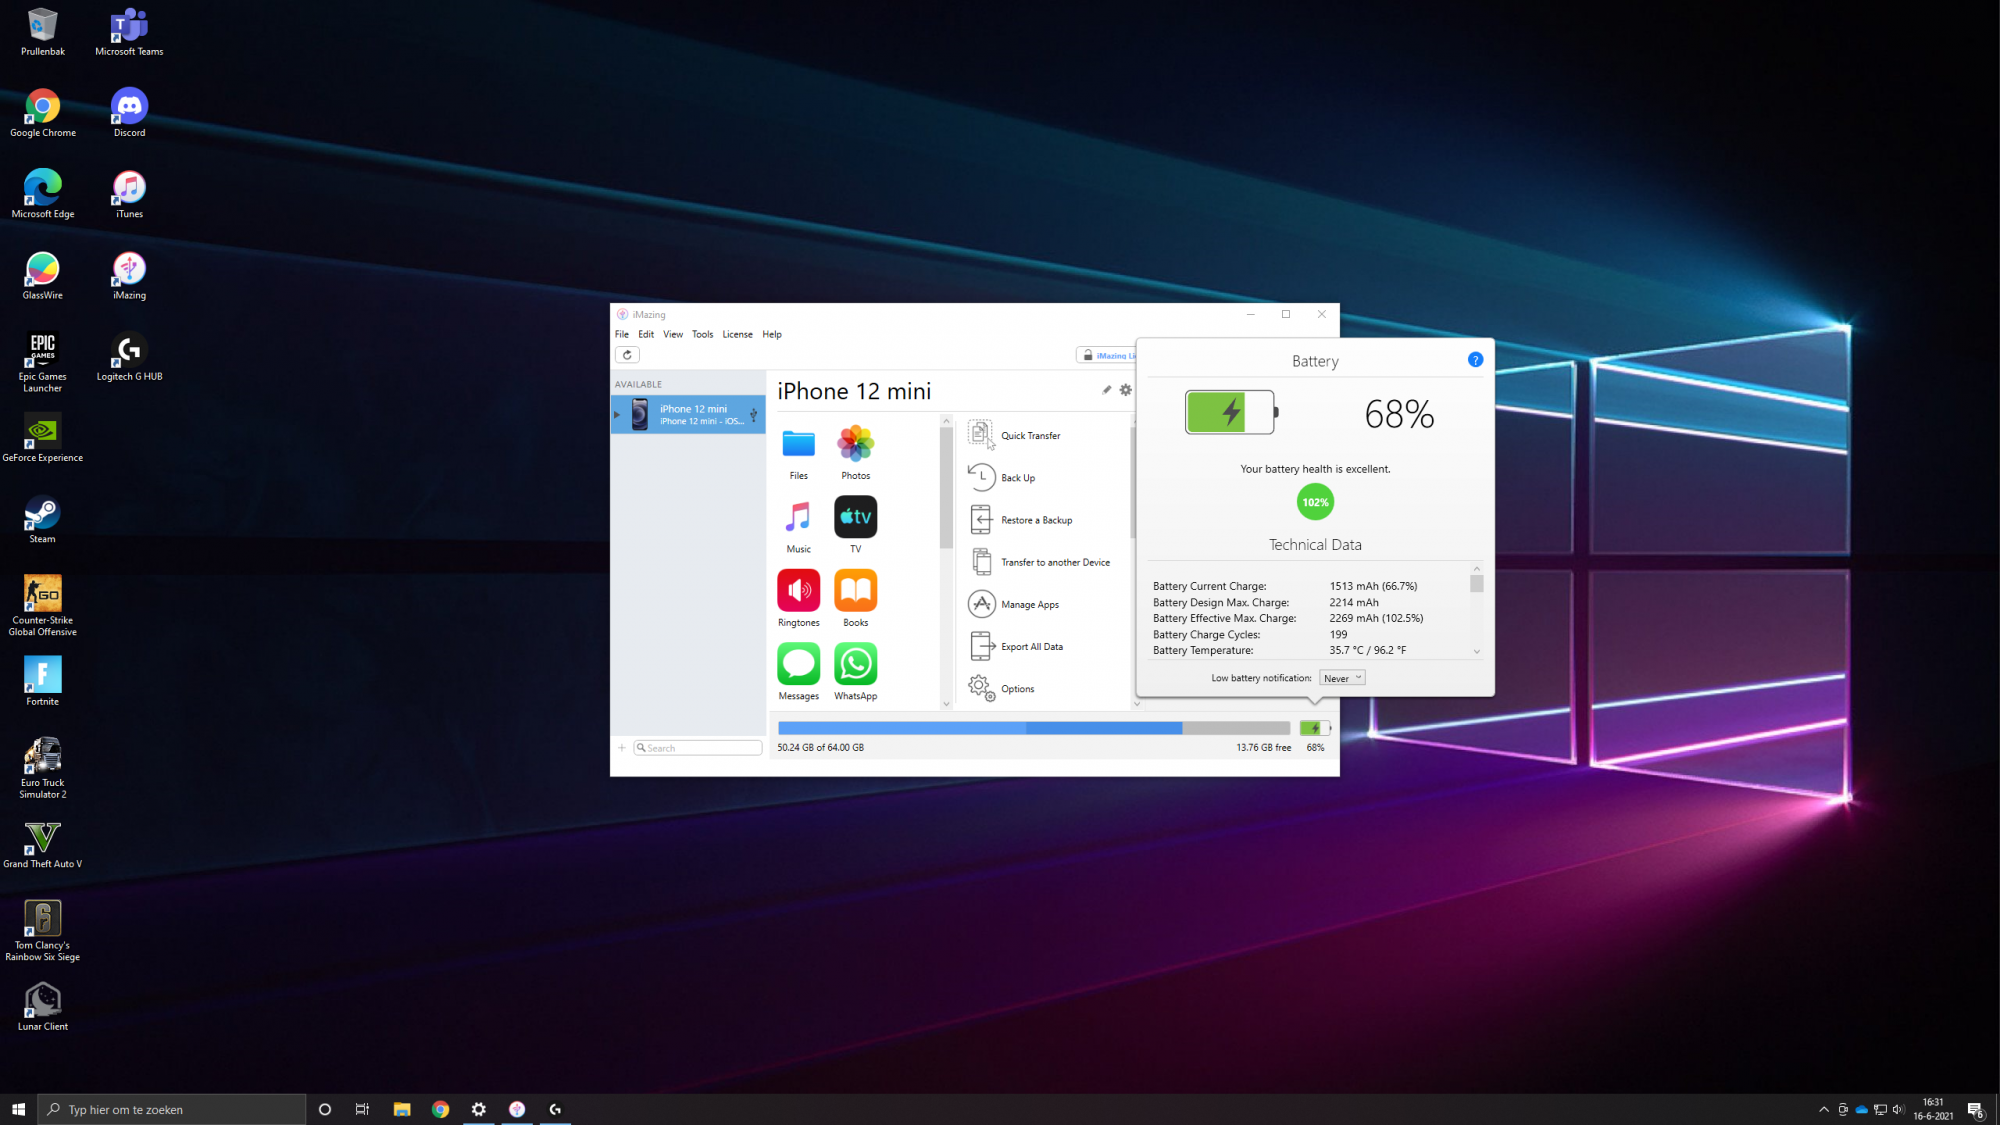The image size is (2000, 1125).
Task: Click the large green battery graphic
Action: pos(1231,412)
